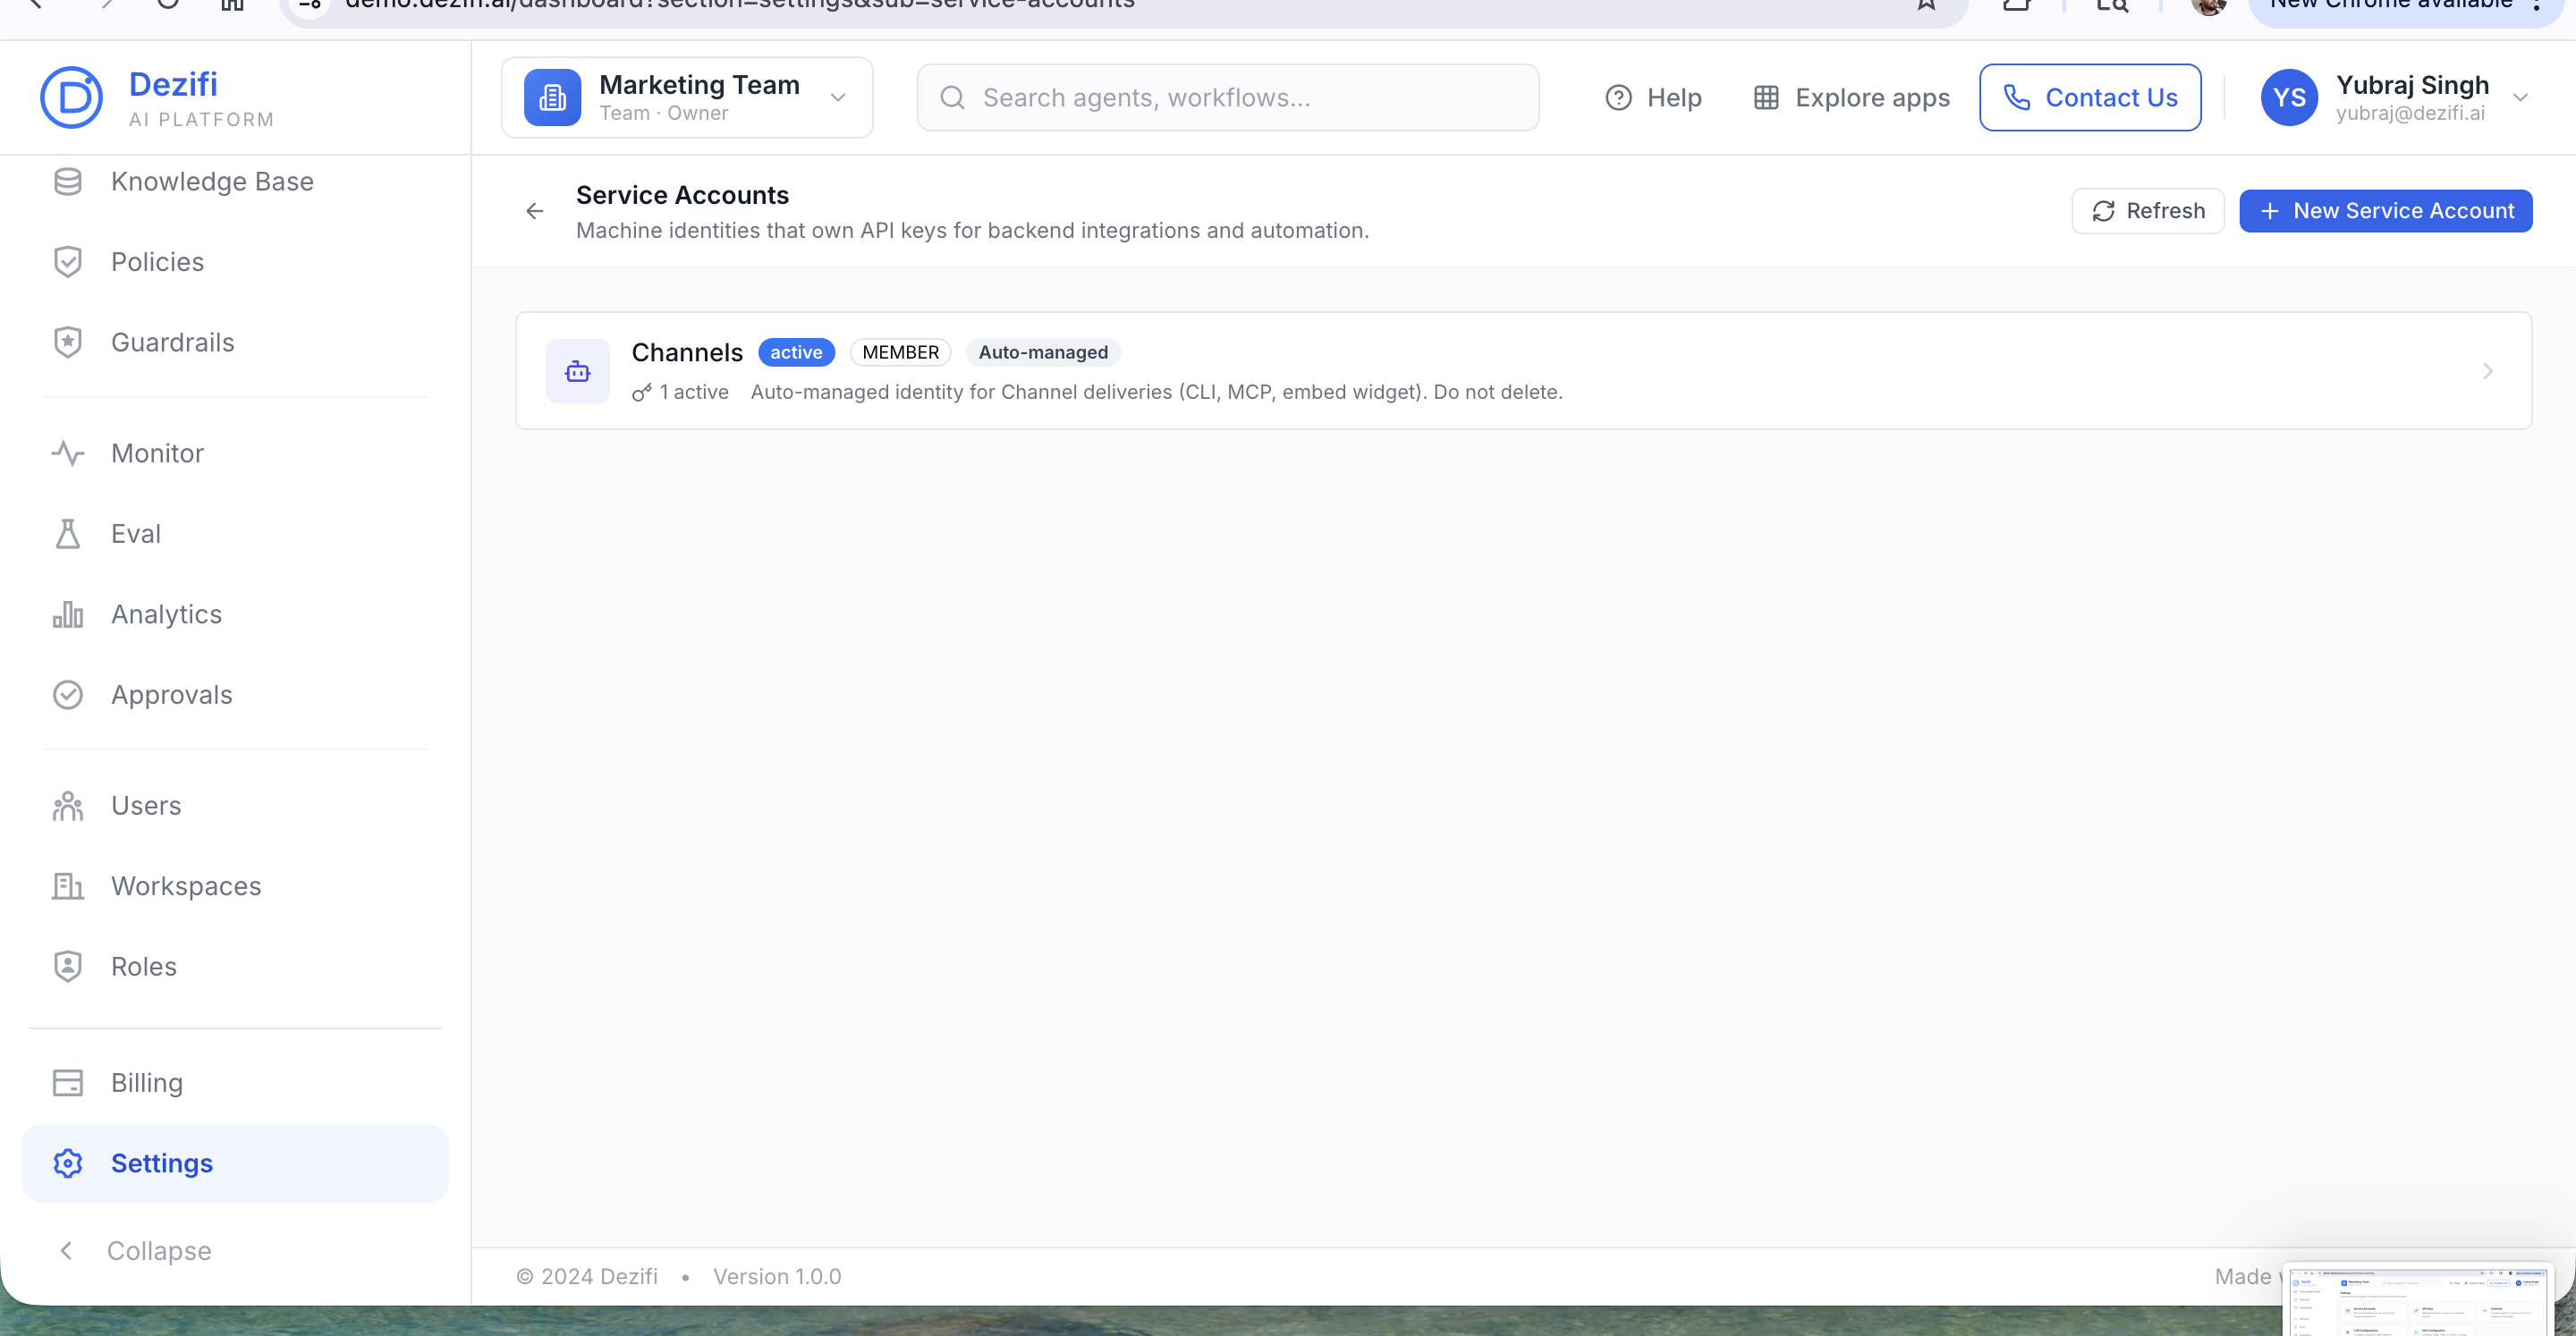Click the Eval flask icon
The width and height of the screenshot is (2576, 1336).
67,534
